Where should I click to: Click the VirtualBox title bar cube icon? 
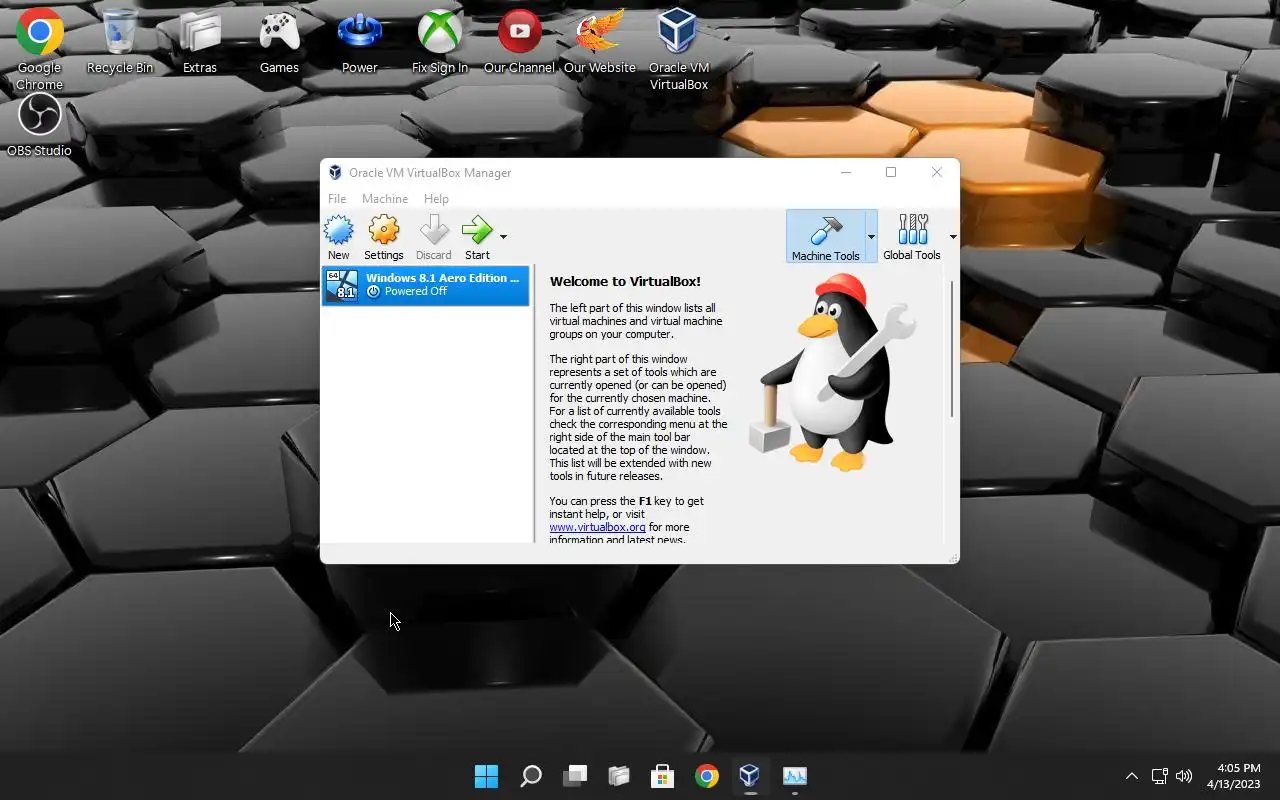coord(335,173)
